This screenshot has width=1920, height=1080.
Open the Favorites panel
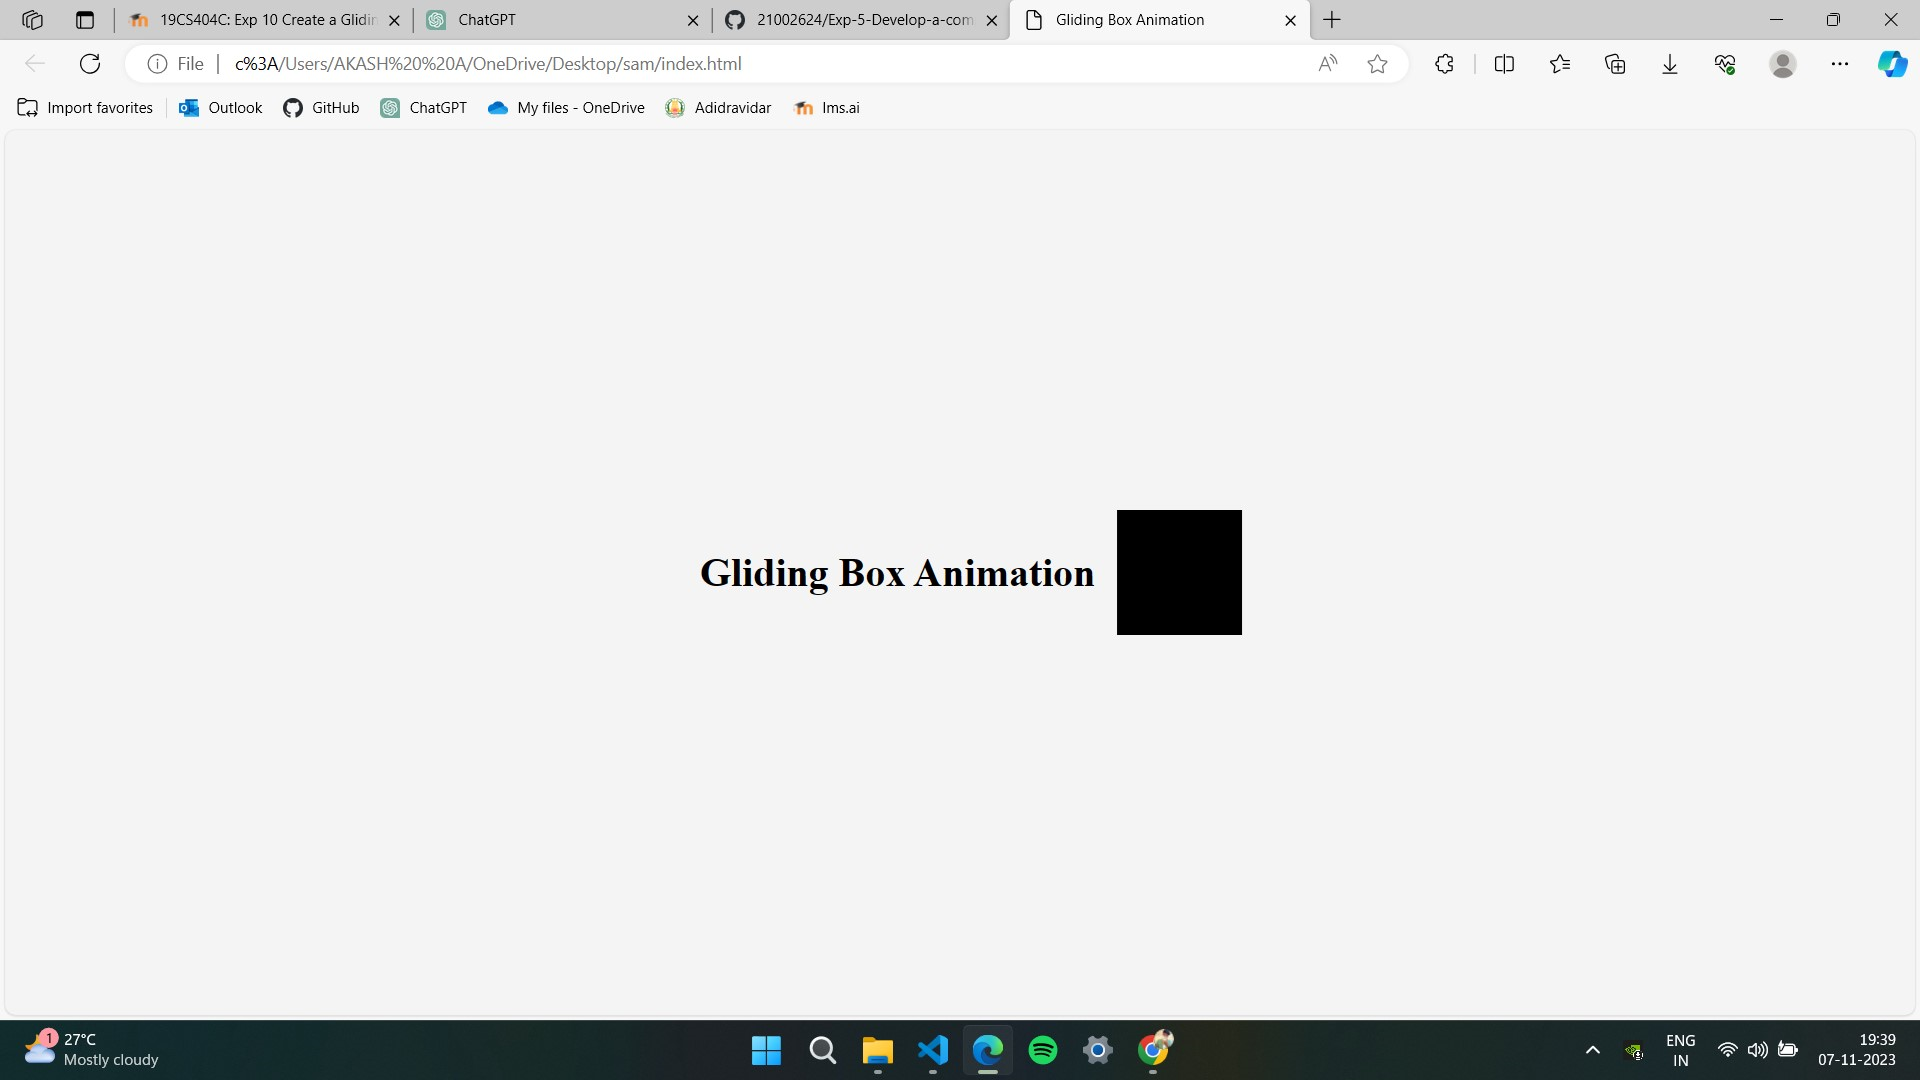coord(1560,63)
